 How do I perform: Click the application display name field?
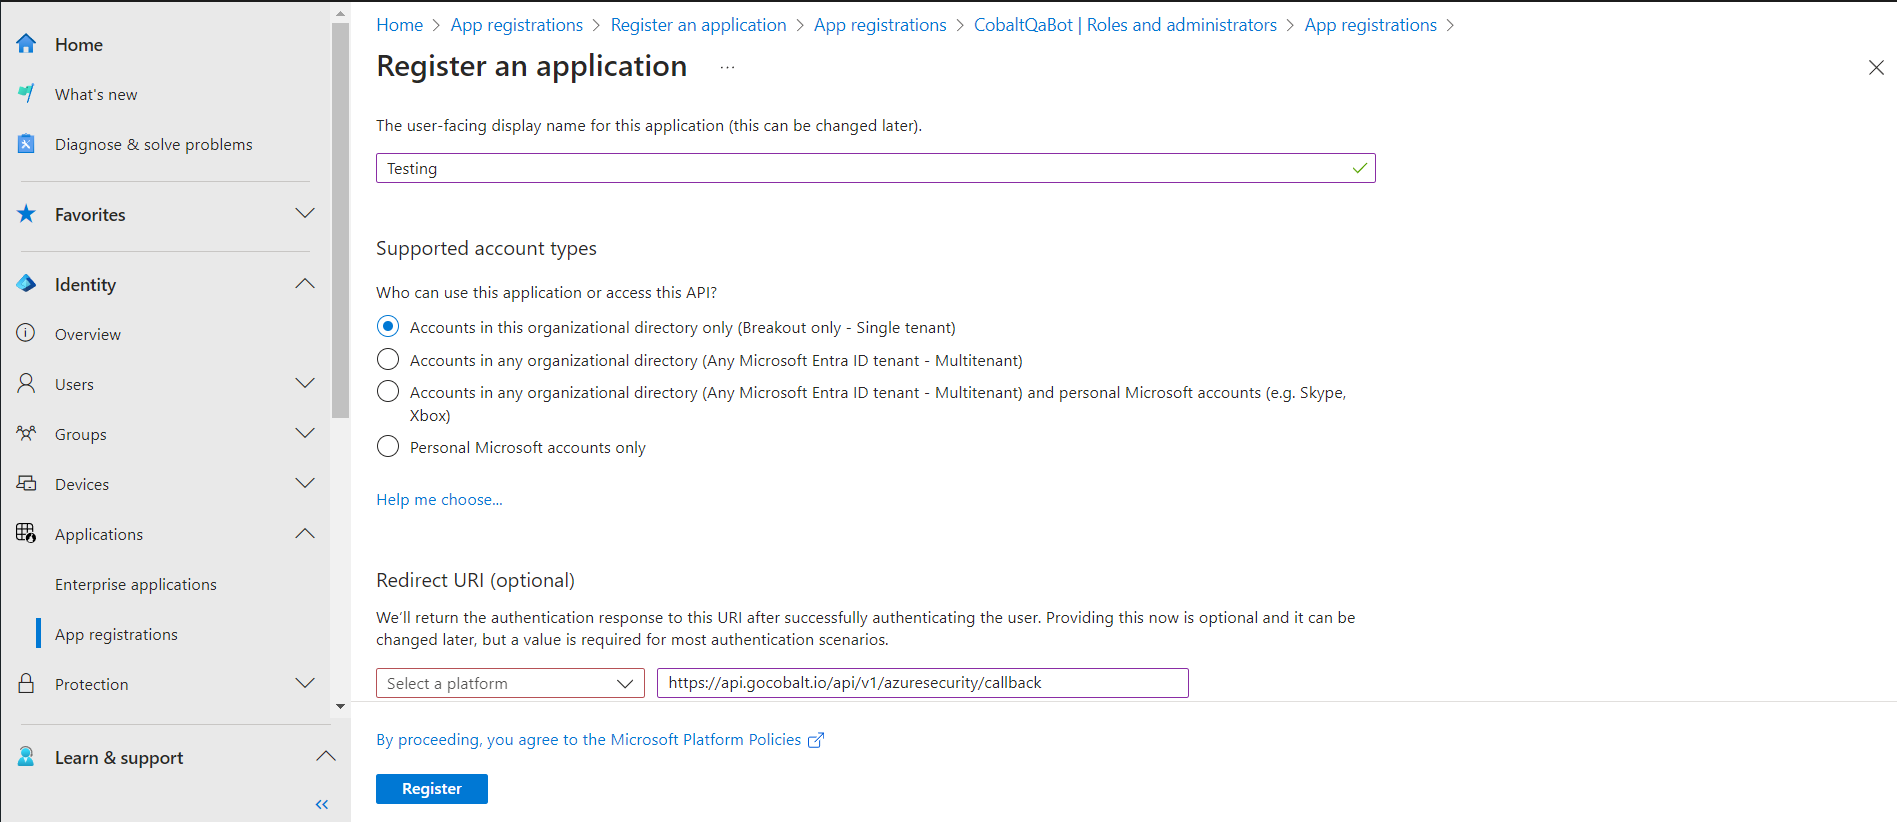875,168
